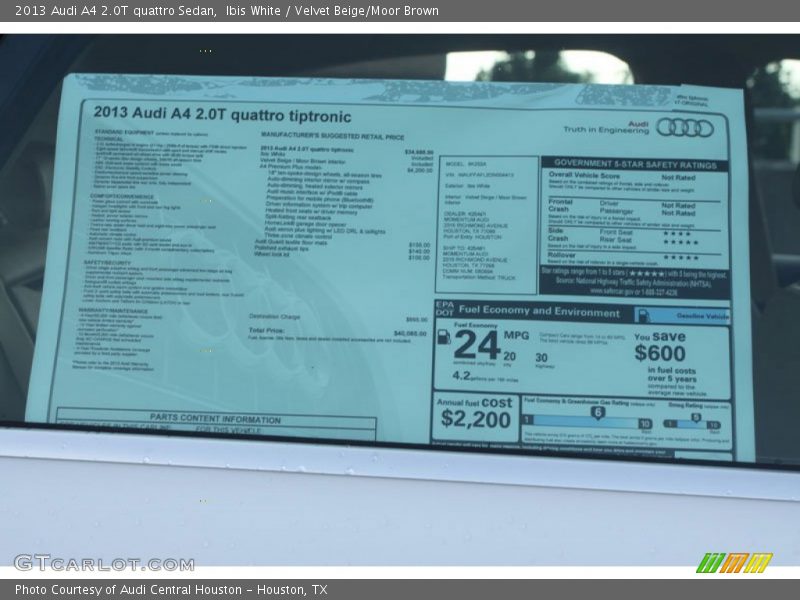800x600 pixels.
Task: Click the EPA DOT badge
Action: coord(445,312)
